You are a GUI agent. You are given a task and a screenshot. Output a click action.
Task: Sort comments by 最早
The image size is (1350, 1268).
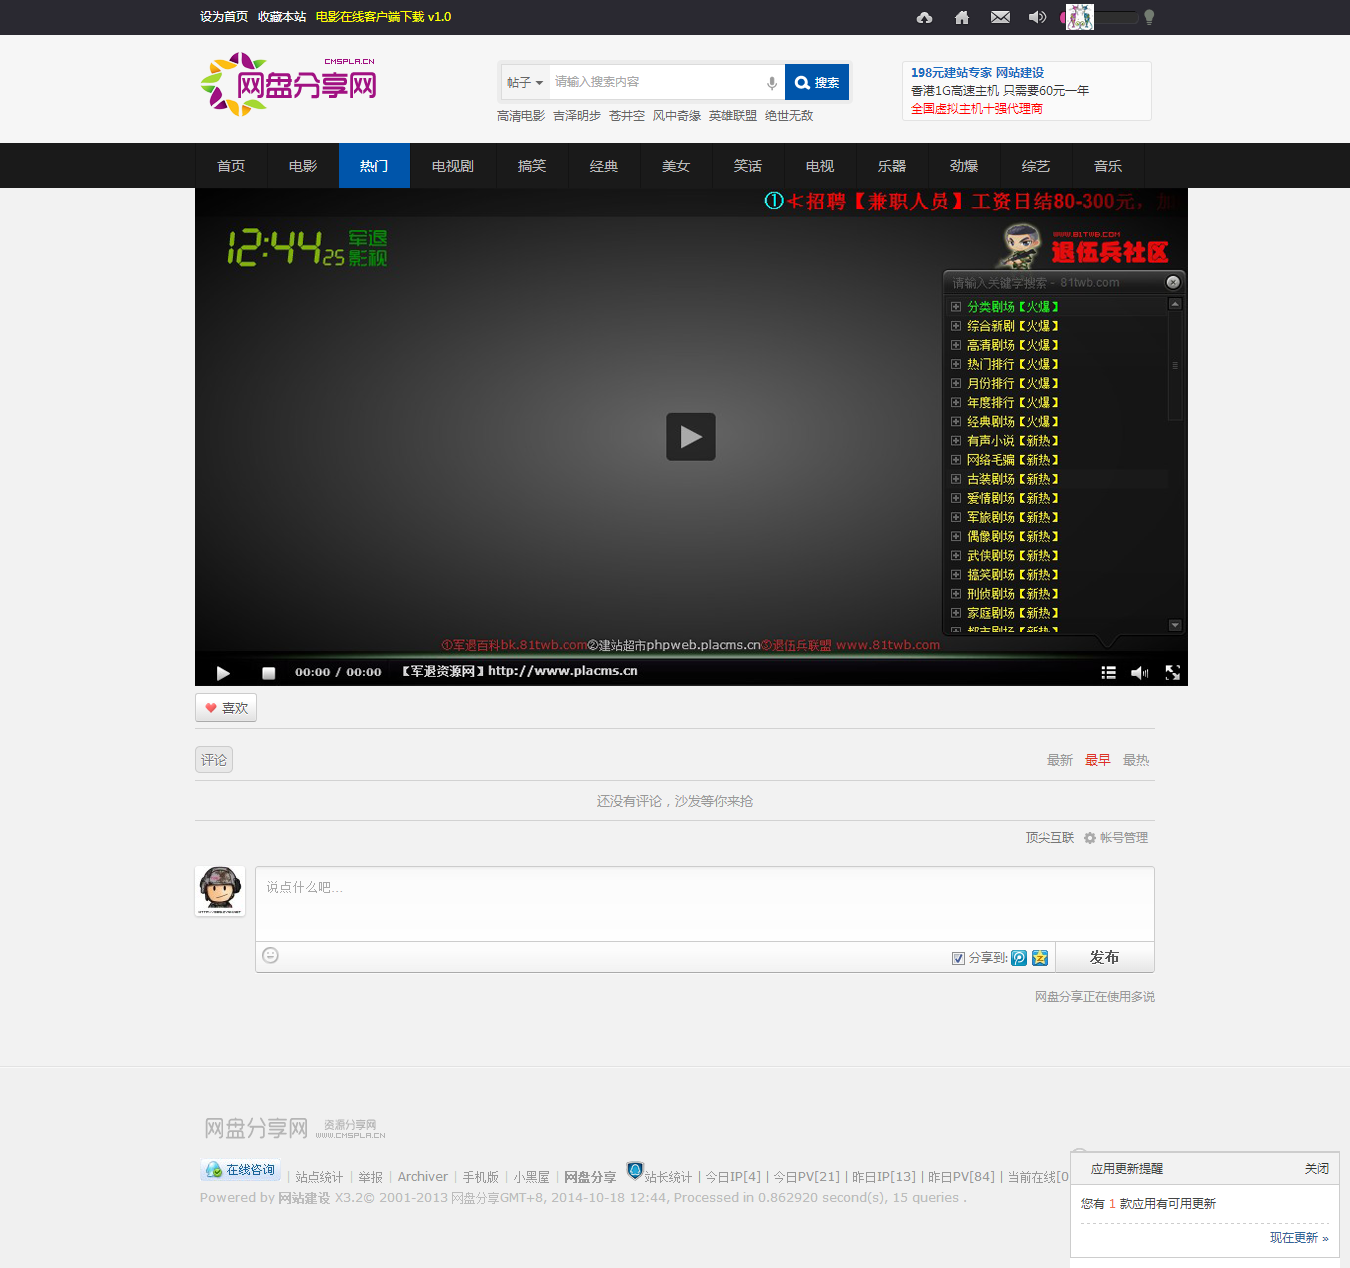(x=1098, y=760)
